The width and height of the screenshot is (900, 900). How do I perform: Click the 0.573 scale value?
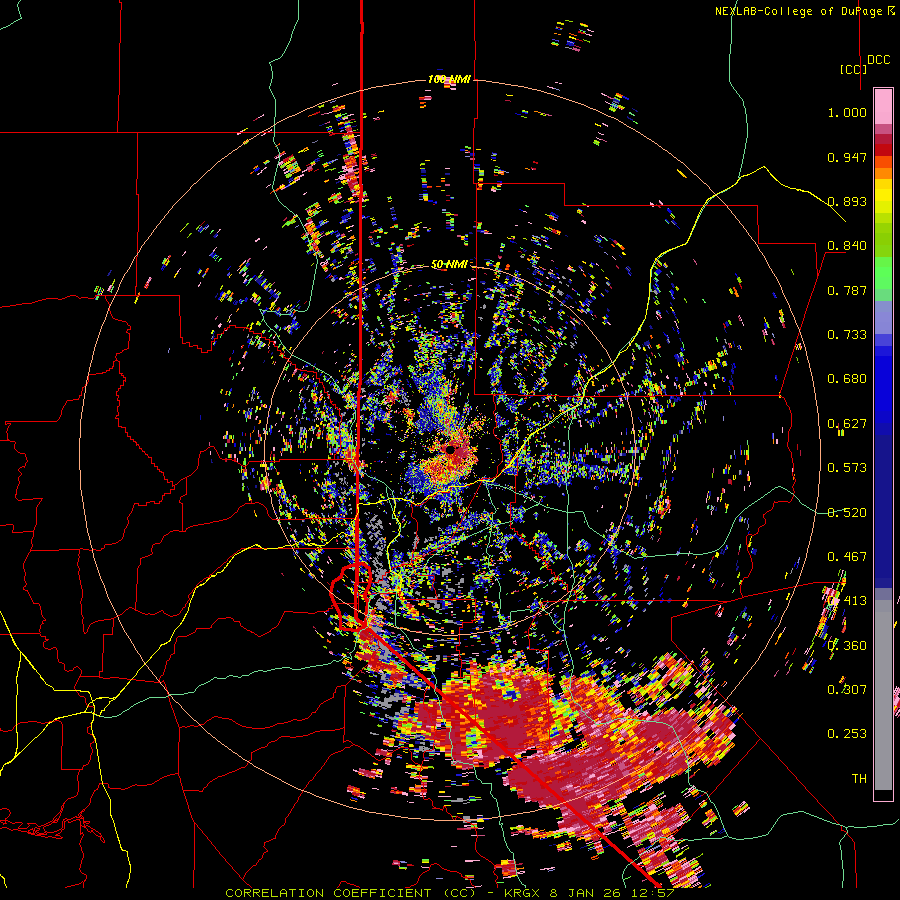pos(847,468)
